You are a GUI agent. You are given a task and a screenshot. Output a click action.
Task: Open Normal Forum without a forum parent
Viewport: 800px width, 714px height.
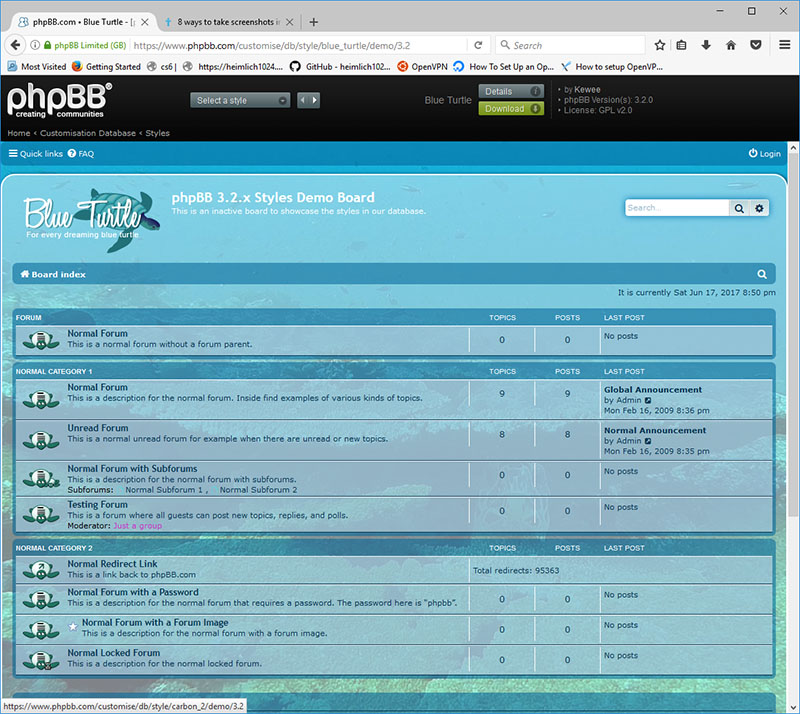(97, 333)
